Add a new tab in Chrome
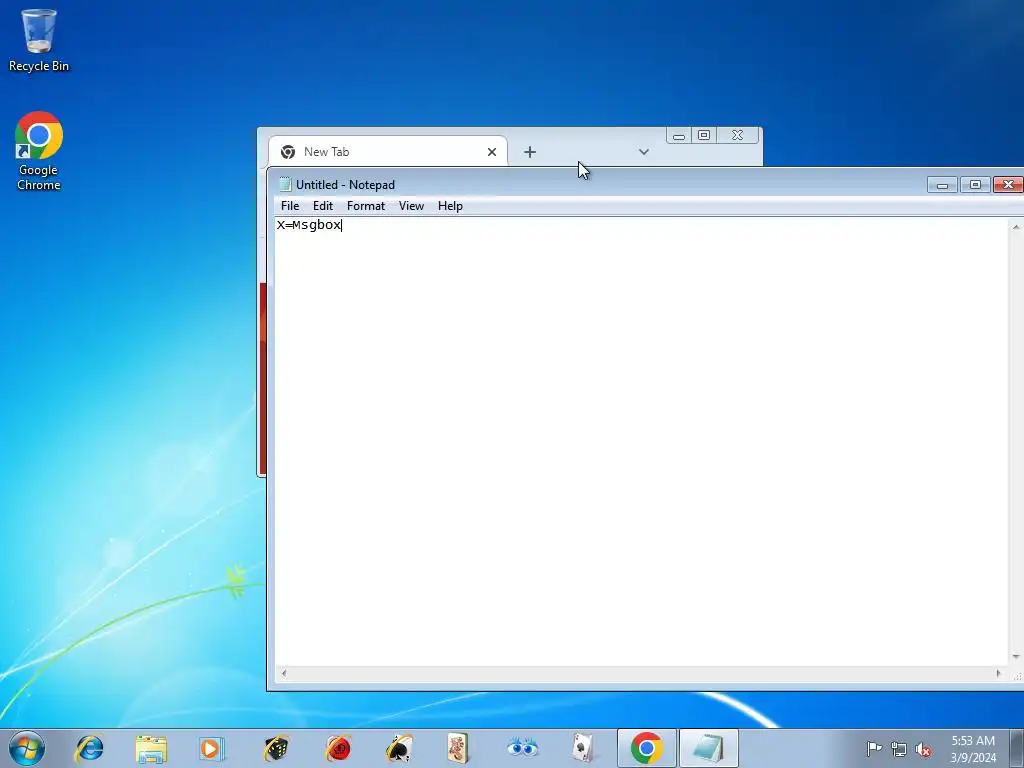Image resolution: width=1024 pixels, height=768 pixels. 530,152
